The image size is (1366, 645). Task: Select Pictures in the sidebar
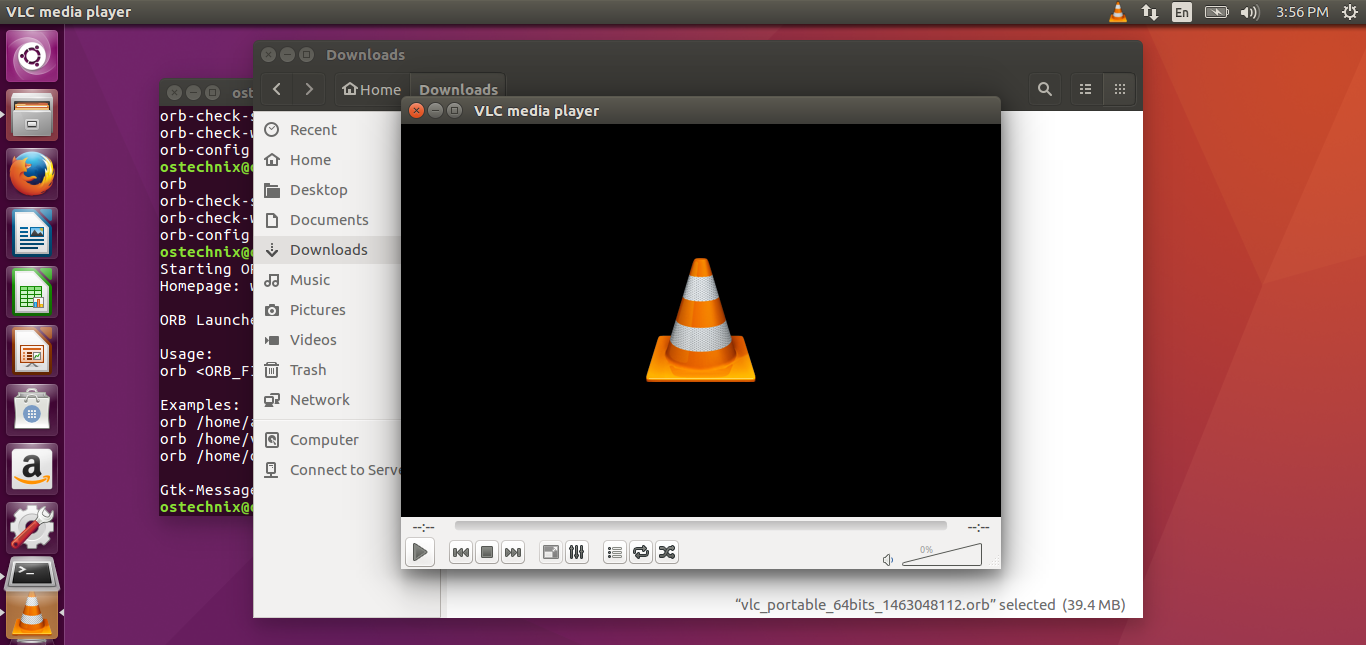click(x=317, y=310)
